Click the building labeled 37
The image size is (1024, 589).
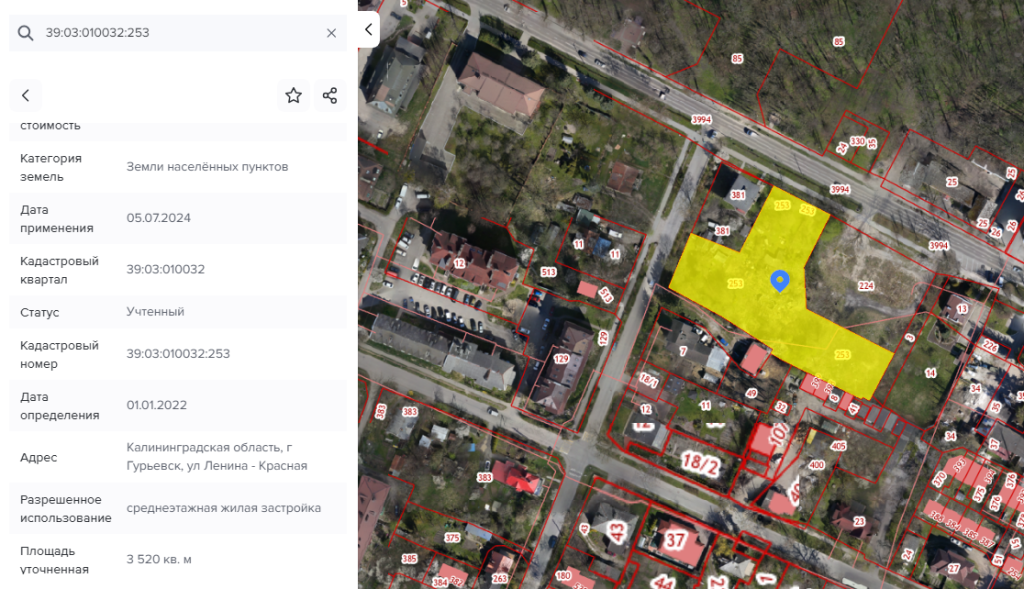click(x=676, y=541)
